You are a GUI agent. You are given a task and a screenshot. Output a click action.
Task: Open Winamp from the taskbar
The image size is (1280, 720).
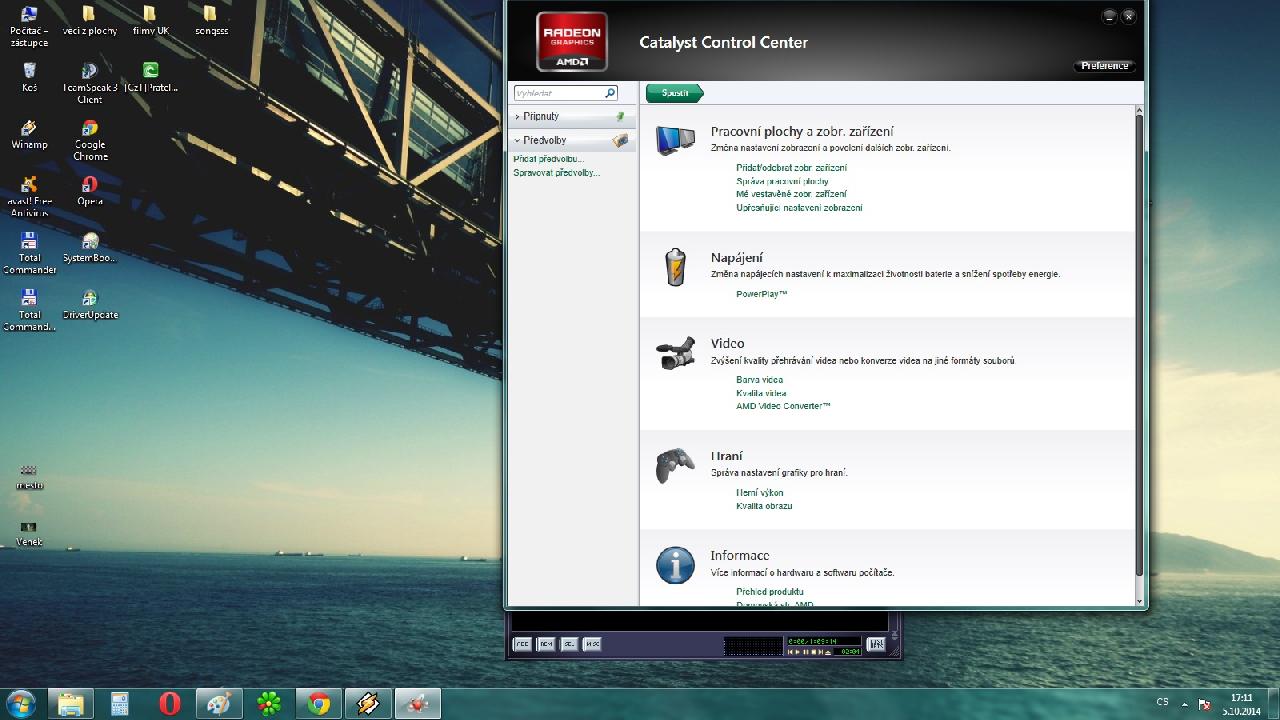(x=367, y=704)
